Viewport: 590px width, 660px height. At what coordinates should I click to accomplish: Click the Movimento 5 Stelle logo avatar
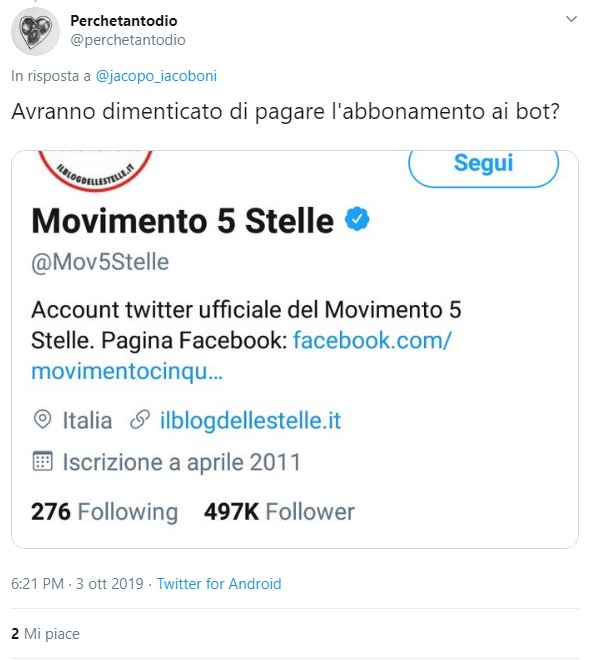(95, 170)
